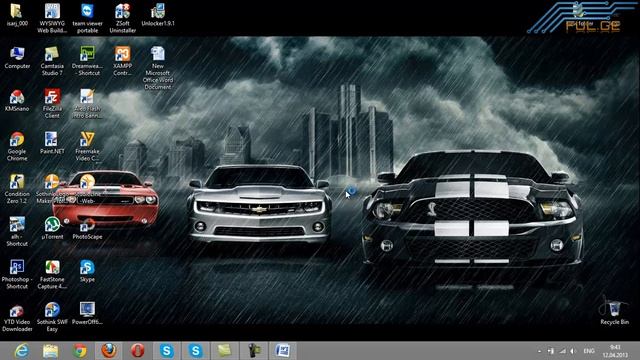Viewport: 640px width, 360px height.
Task: Launch the Dreamweaver shortcut icon
Action: click(x=87, y=61)
